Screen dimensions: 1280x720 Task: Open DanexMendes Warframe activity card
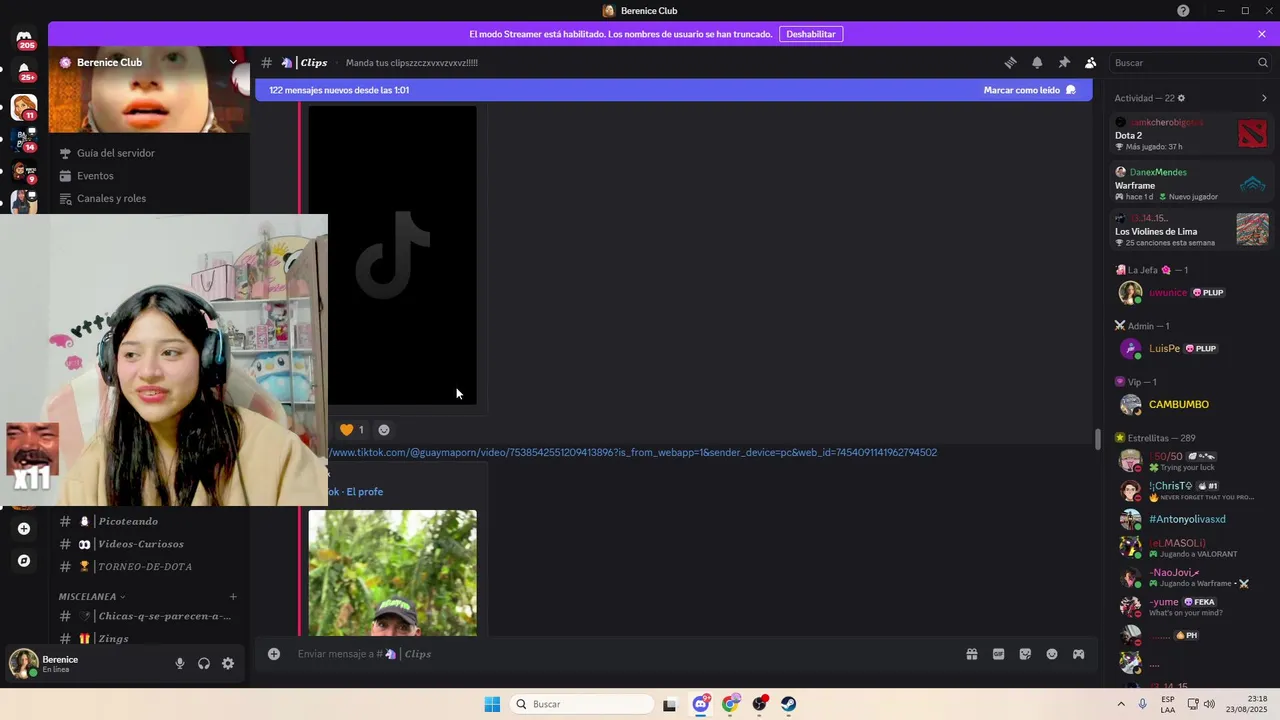pyautogui.click(x=1191, y=184)
